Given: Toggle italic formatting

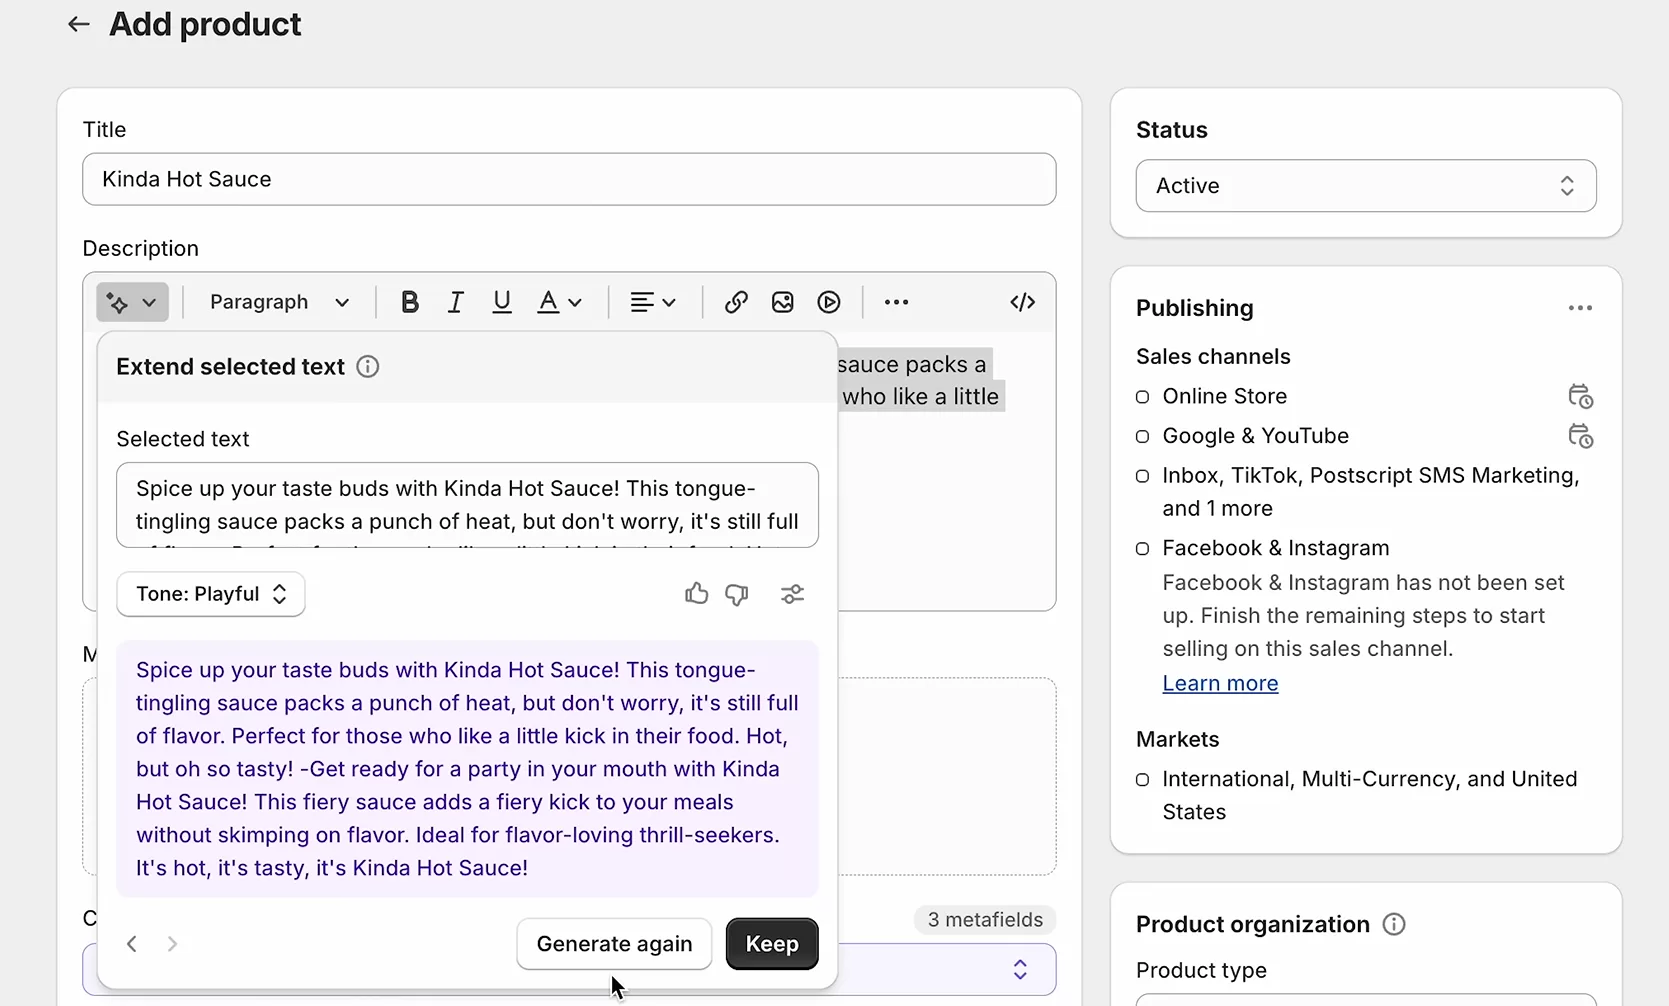Looking at the screenshot, I should [x=455, y=302].
